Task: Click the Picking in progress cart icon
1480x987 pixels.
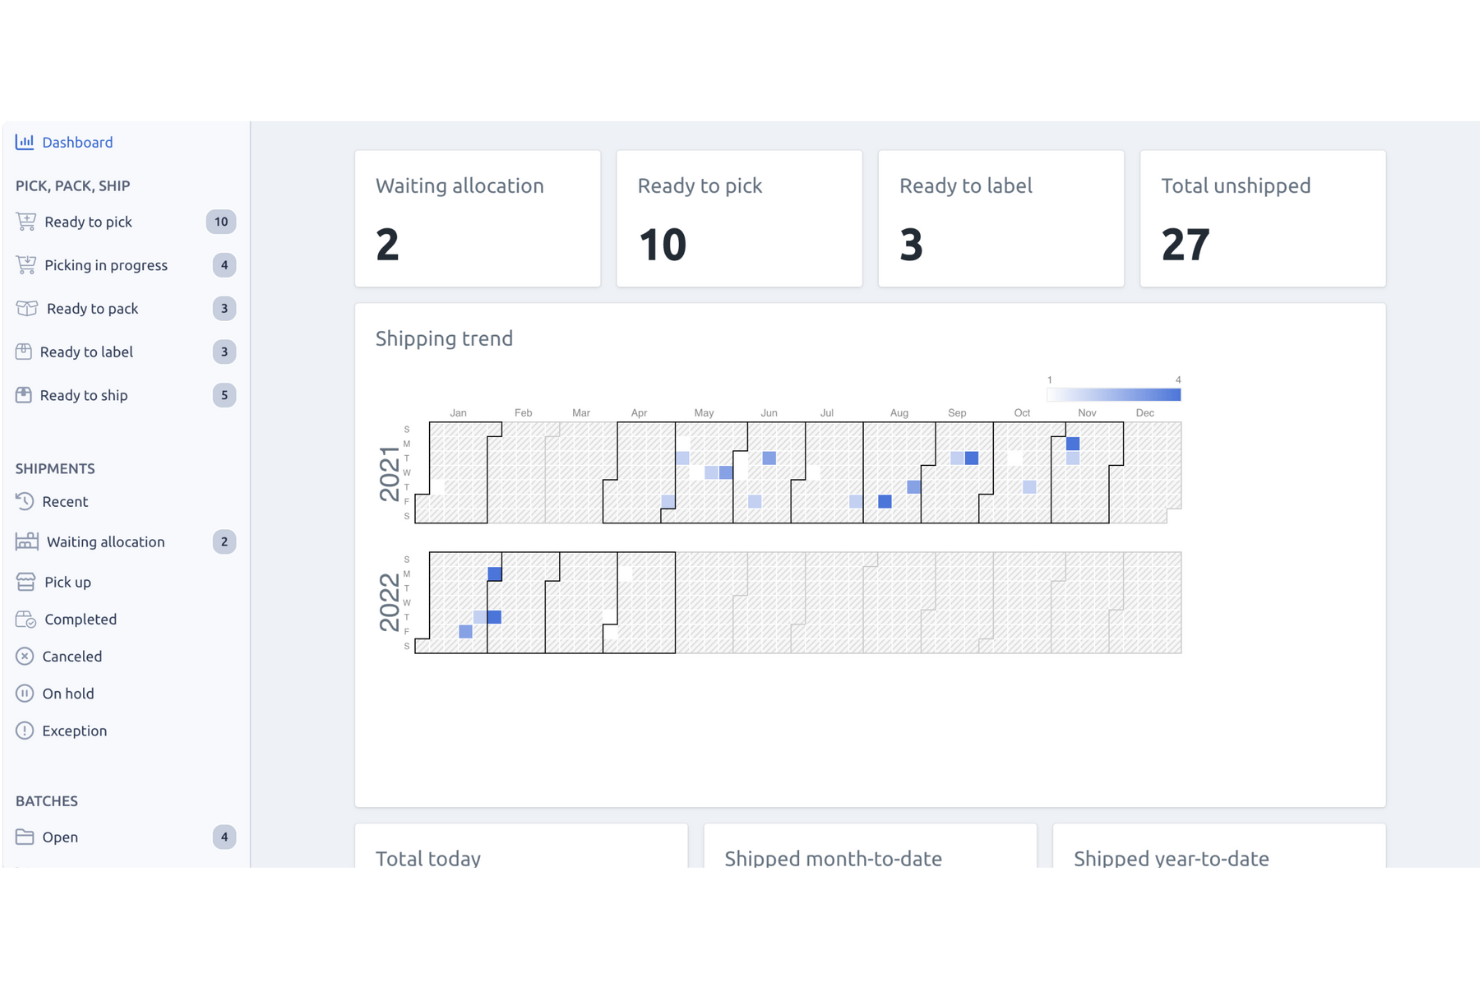Action: pos(25,264)
